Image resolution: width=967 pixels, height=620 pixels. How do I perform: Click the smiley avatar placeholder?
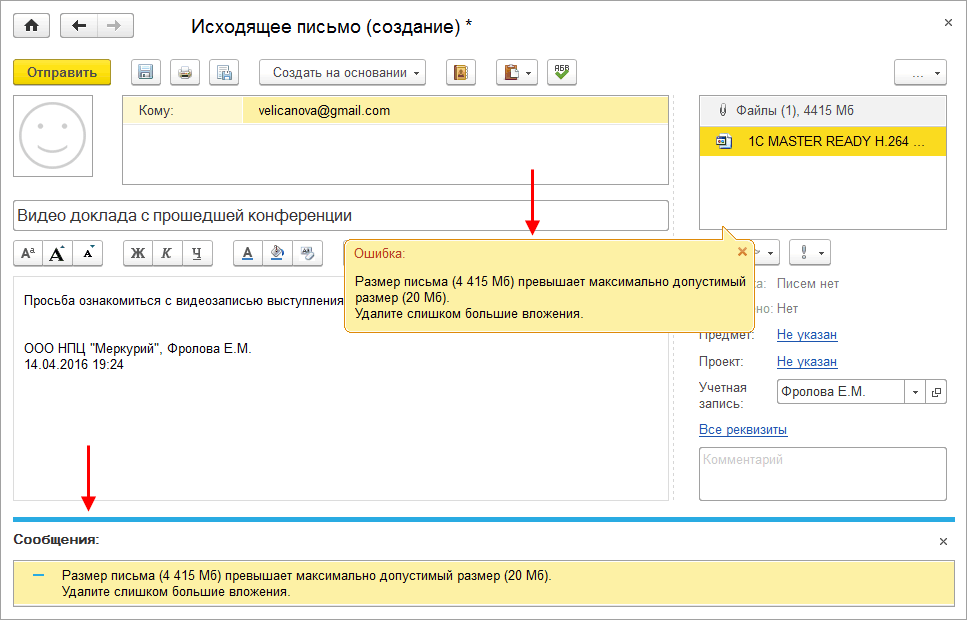(53, 136)
